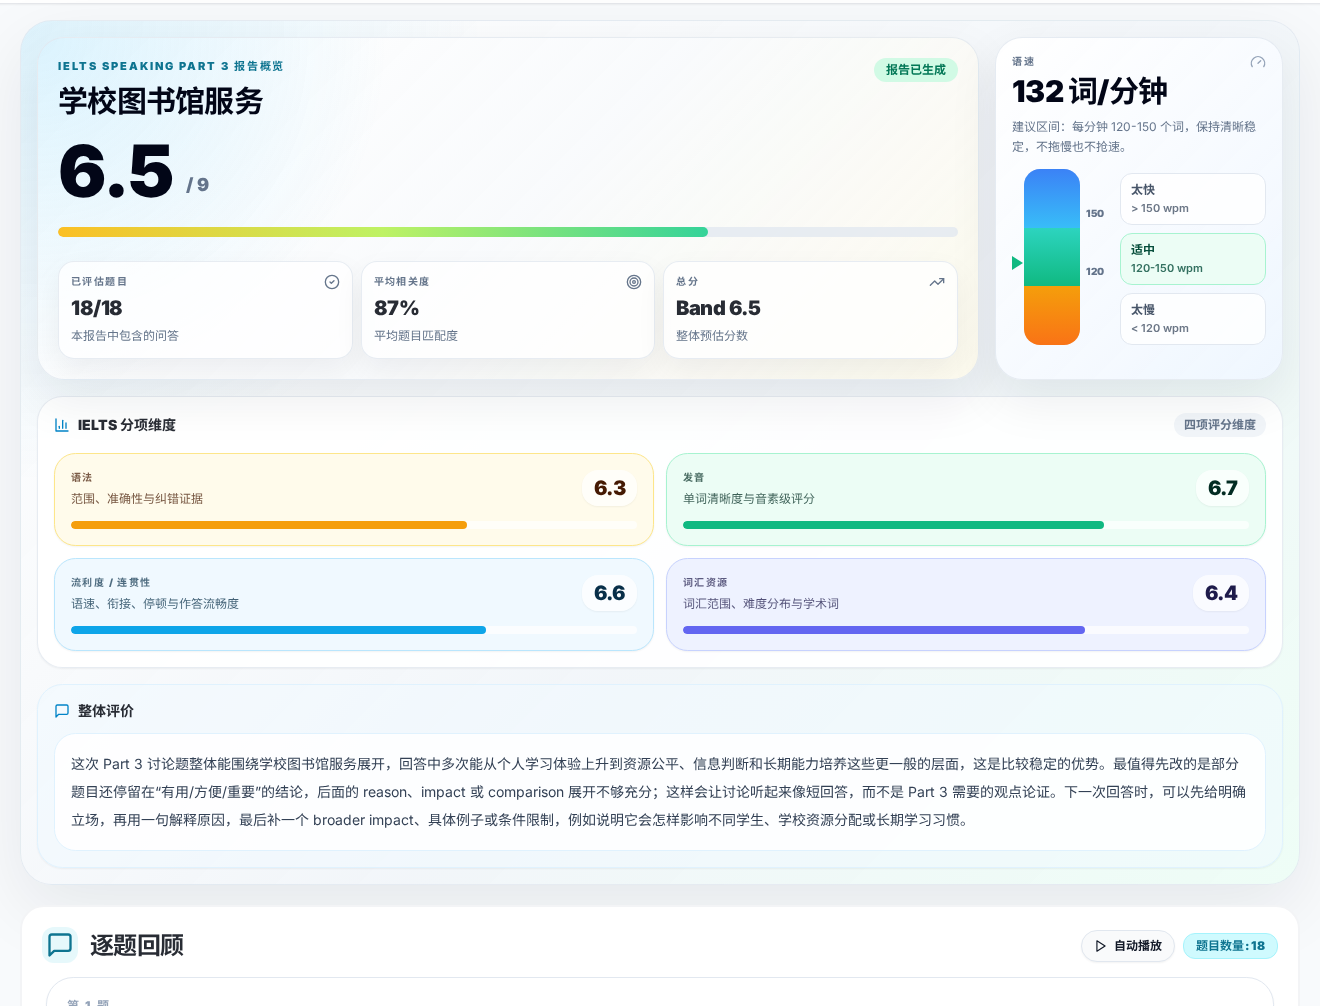Click the overall 6.5 score progress bar

(x=508, y=232)
